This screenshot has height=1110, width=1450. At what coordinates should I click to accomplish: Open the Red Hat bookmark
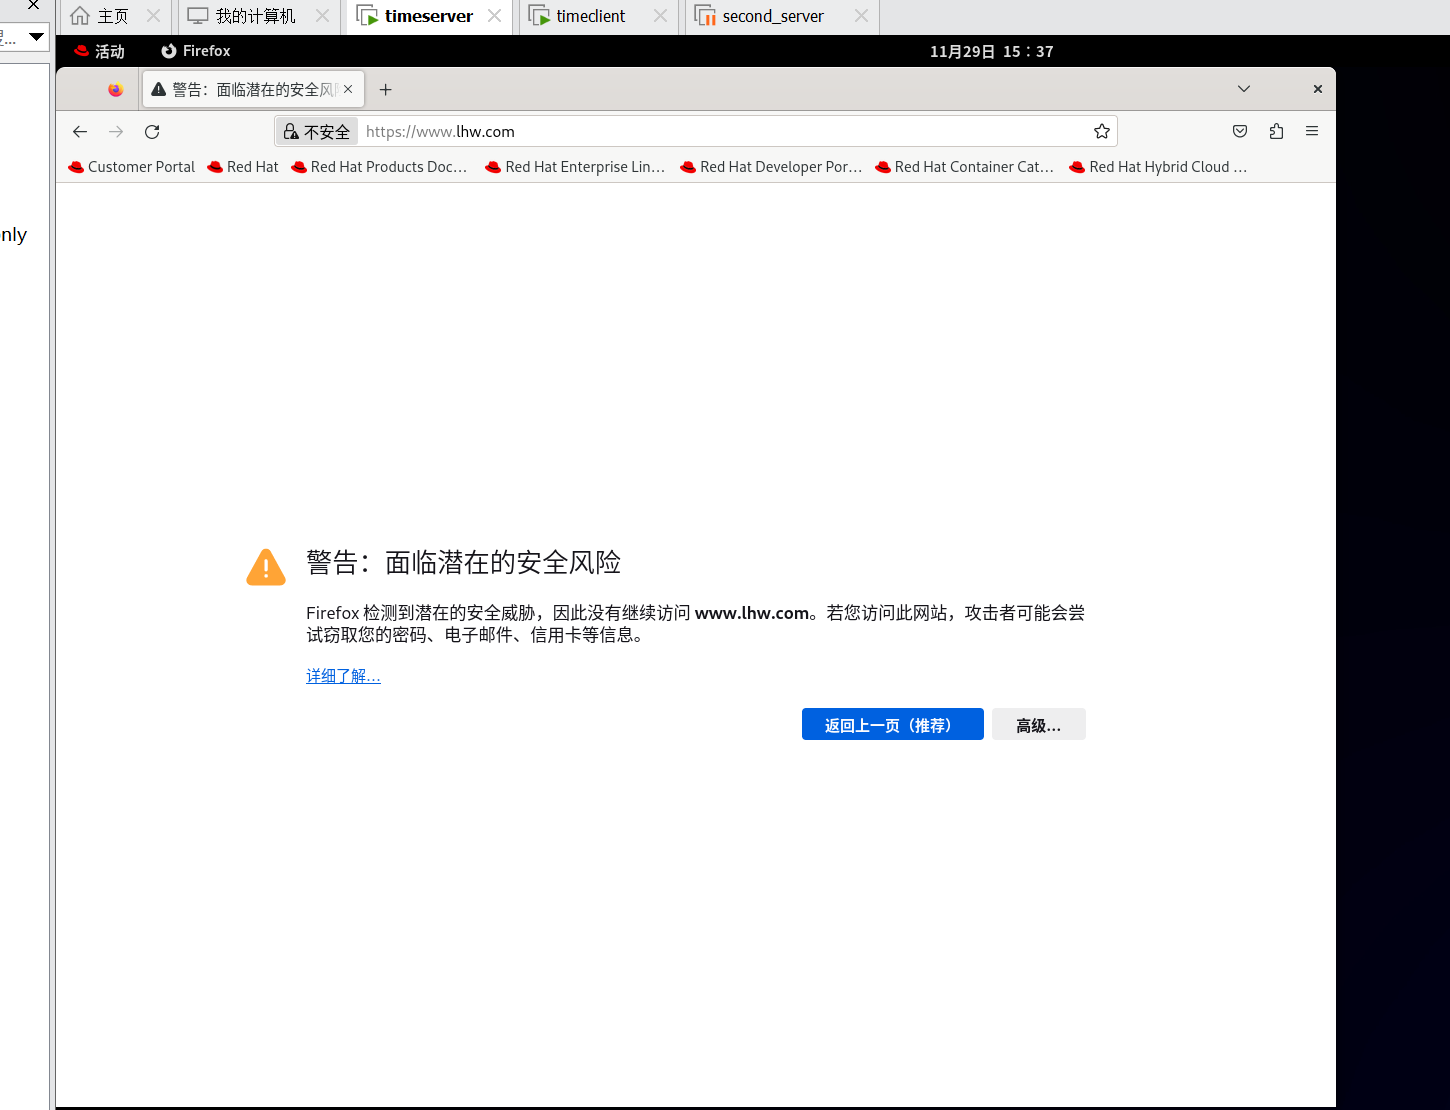tap(243, 167)
